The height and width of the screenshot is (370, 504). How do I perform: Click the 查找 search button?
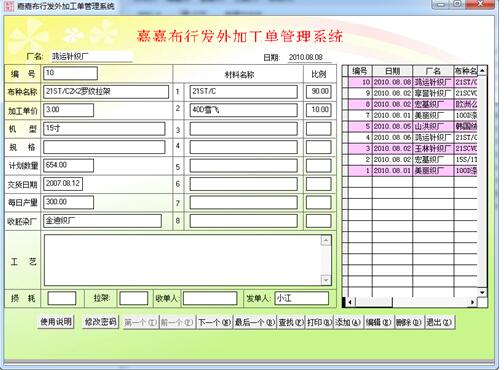(291, 322)
